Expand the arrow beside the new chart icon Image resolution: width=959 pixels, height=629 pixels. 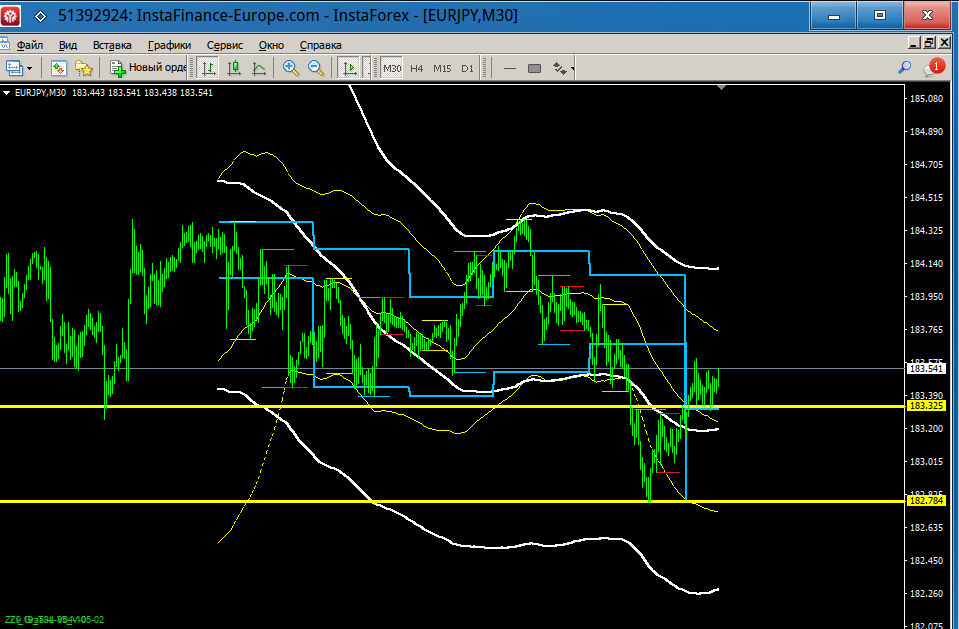pos(29,69)
